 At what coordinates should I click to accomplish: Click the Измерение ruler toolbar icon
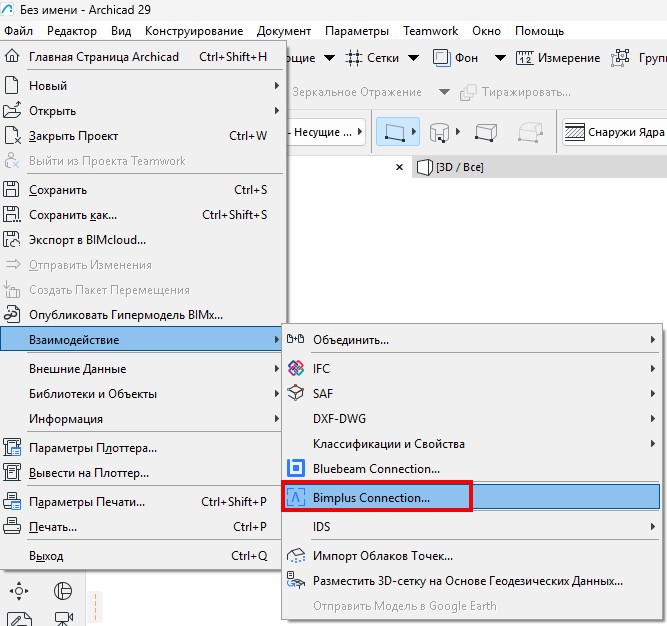point(524,58)
